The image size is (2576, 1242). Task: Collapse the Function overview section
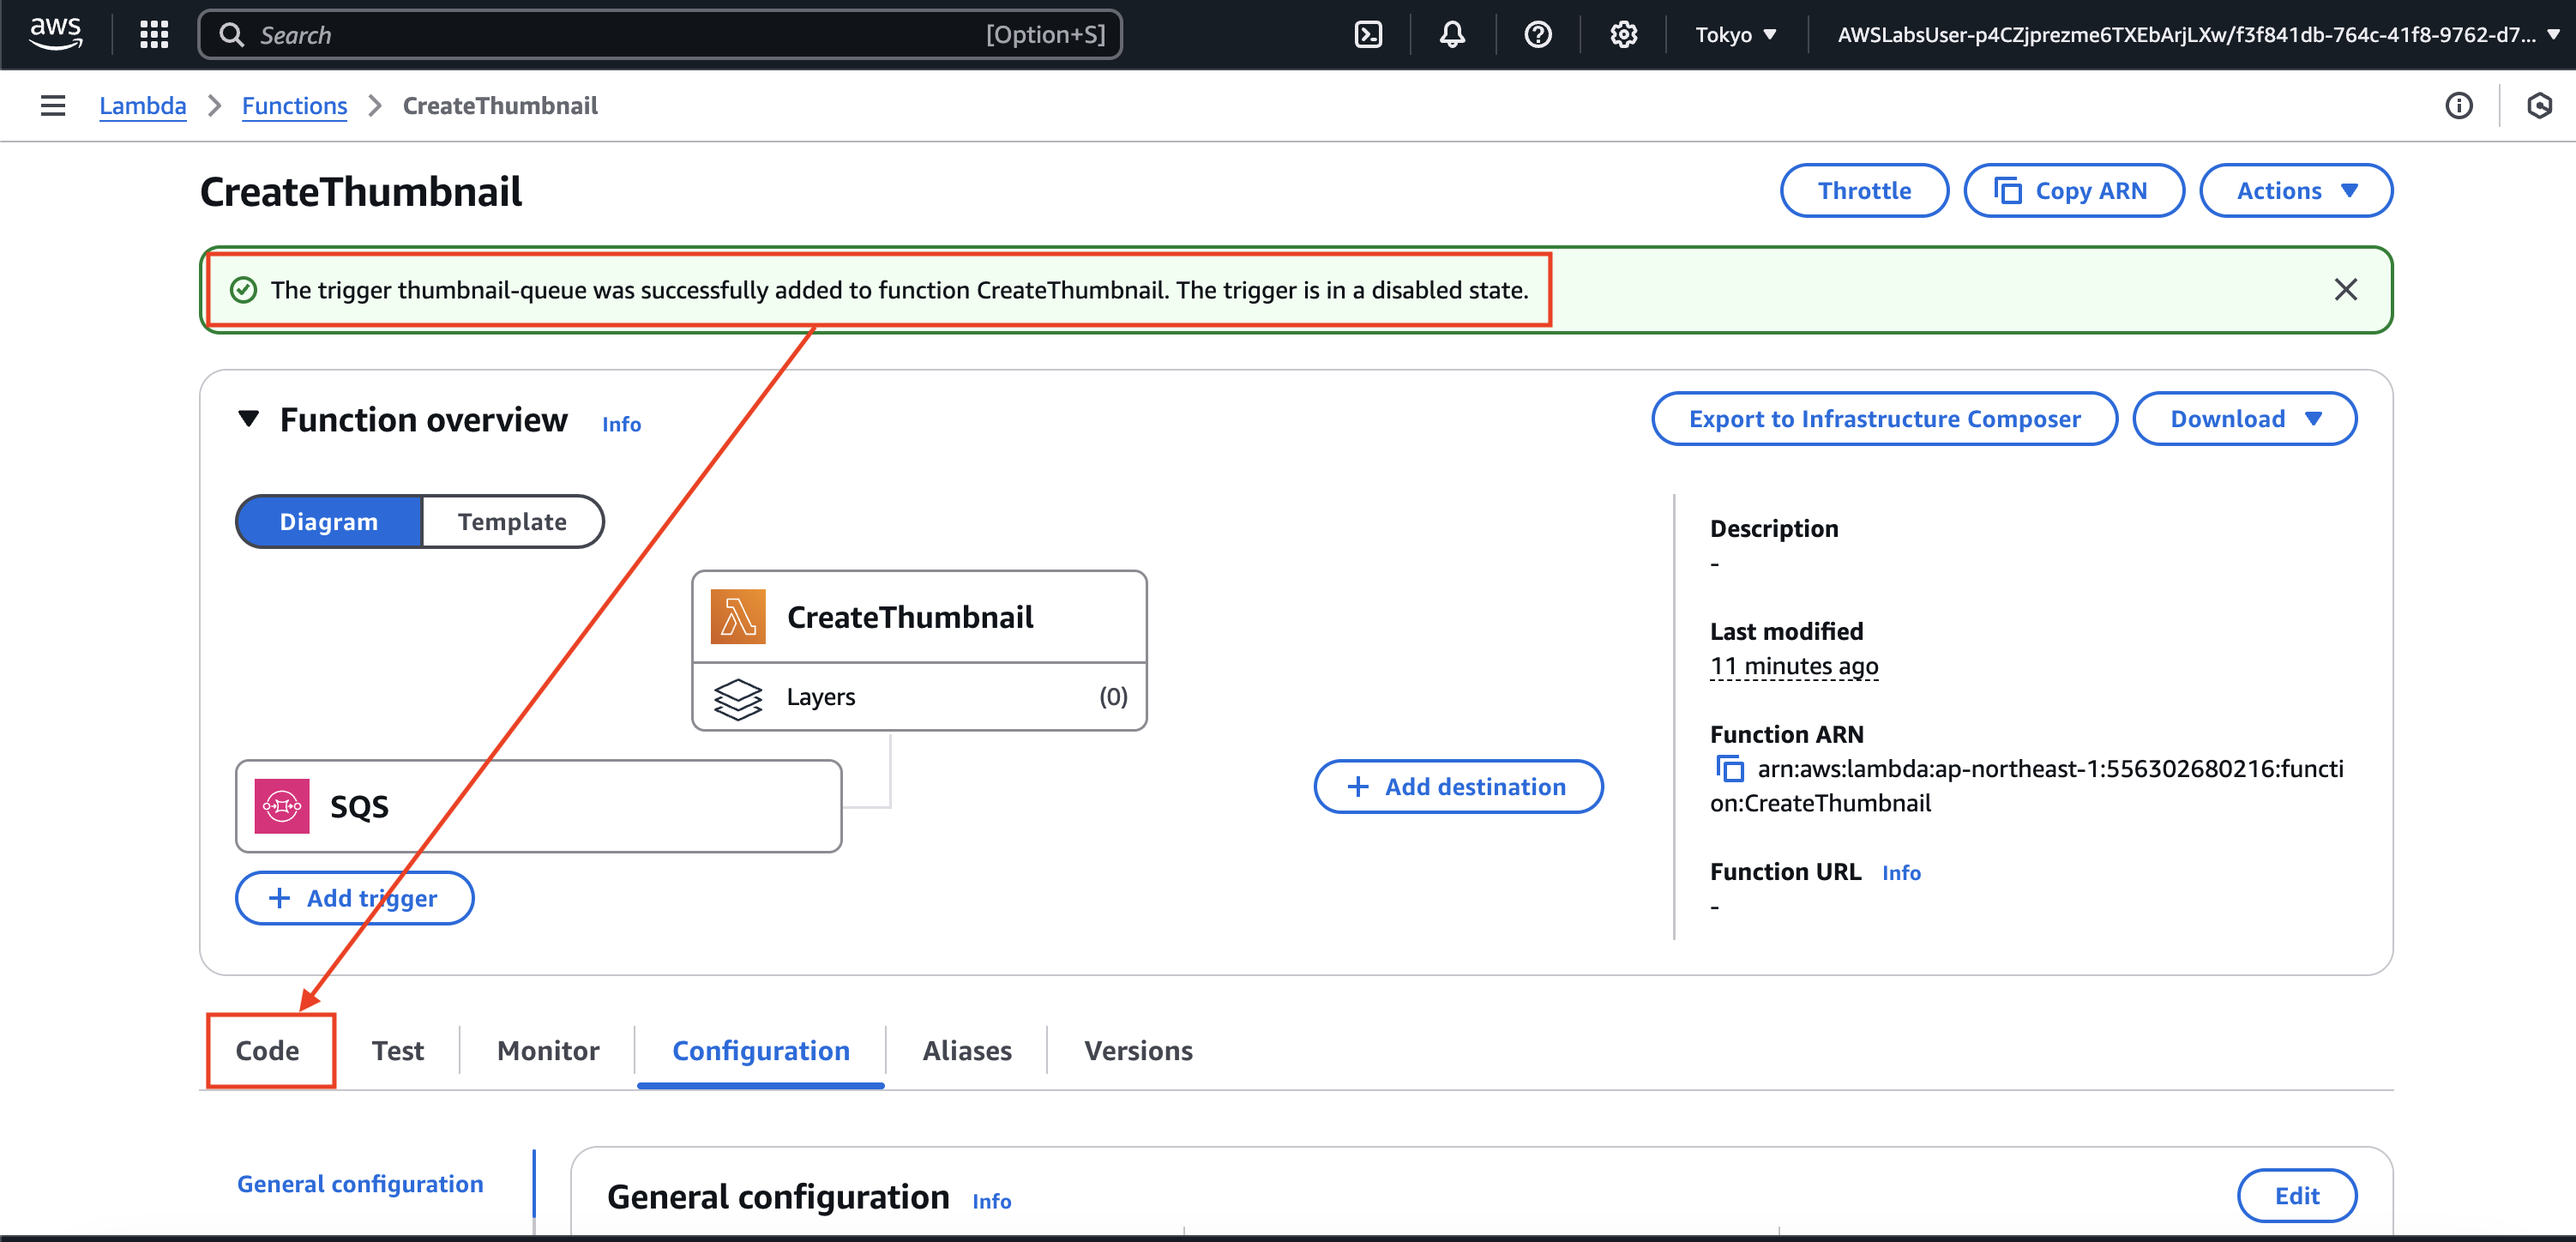point(249,419)
